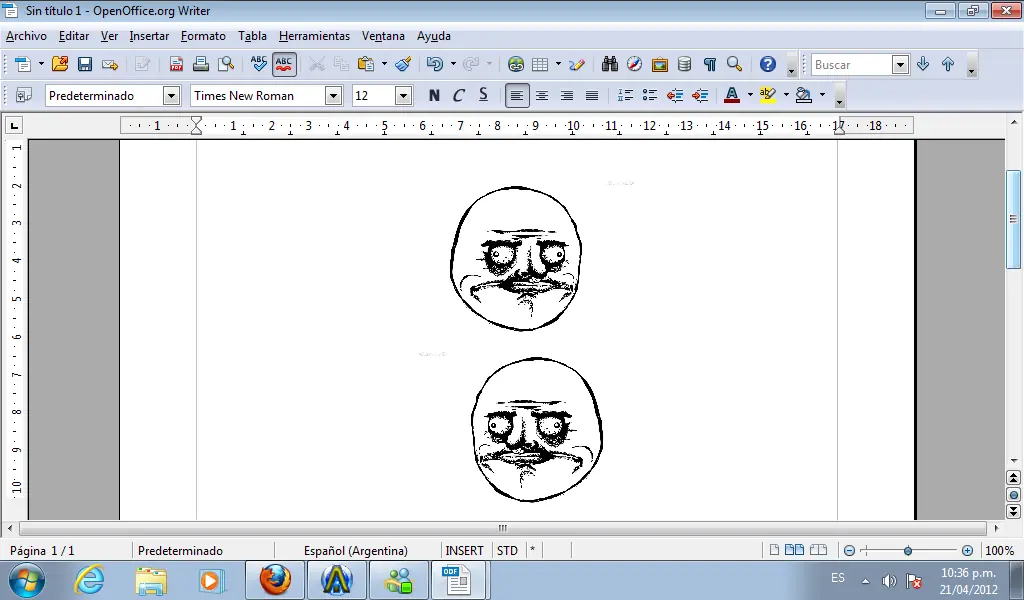Toggle bulleted list
The height and width of the screenshot is (600, 1024).
(650, 95)
